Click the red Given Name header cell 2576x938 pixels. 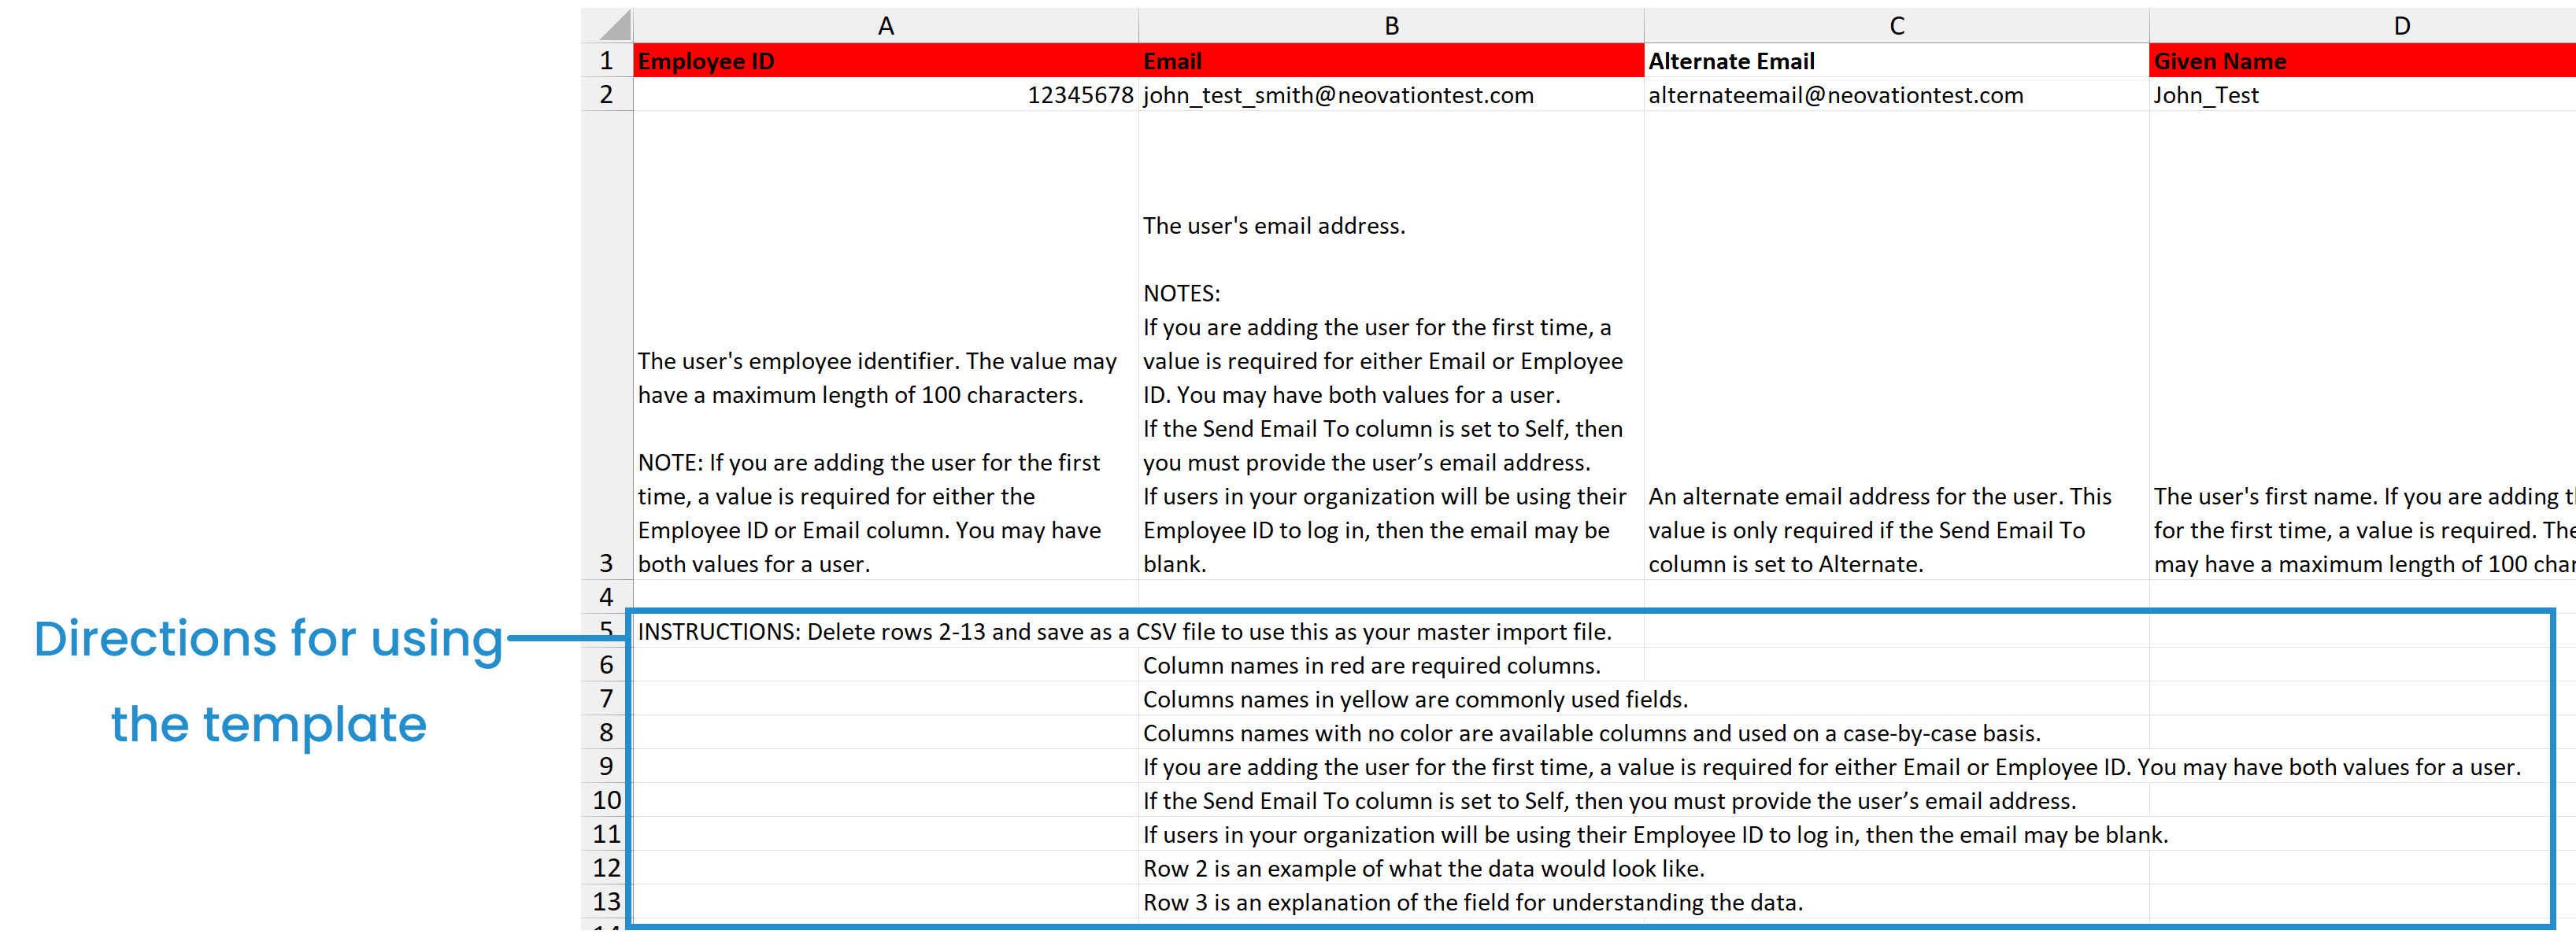click(x=2362, y=60)
